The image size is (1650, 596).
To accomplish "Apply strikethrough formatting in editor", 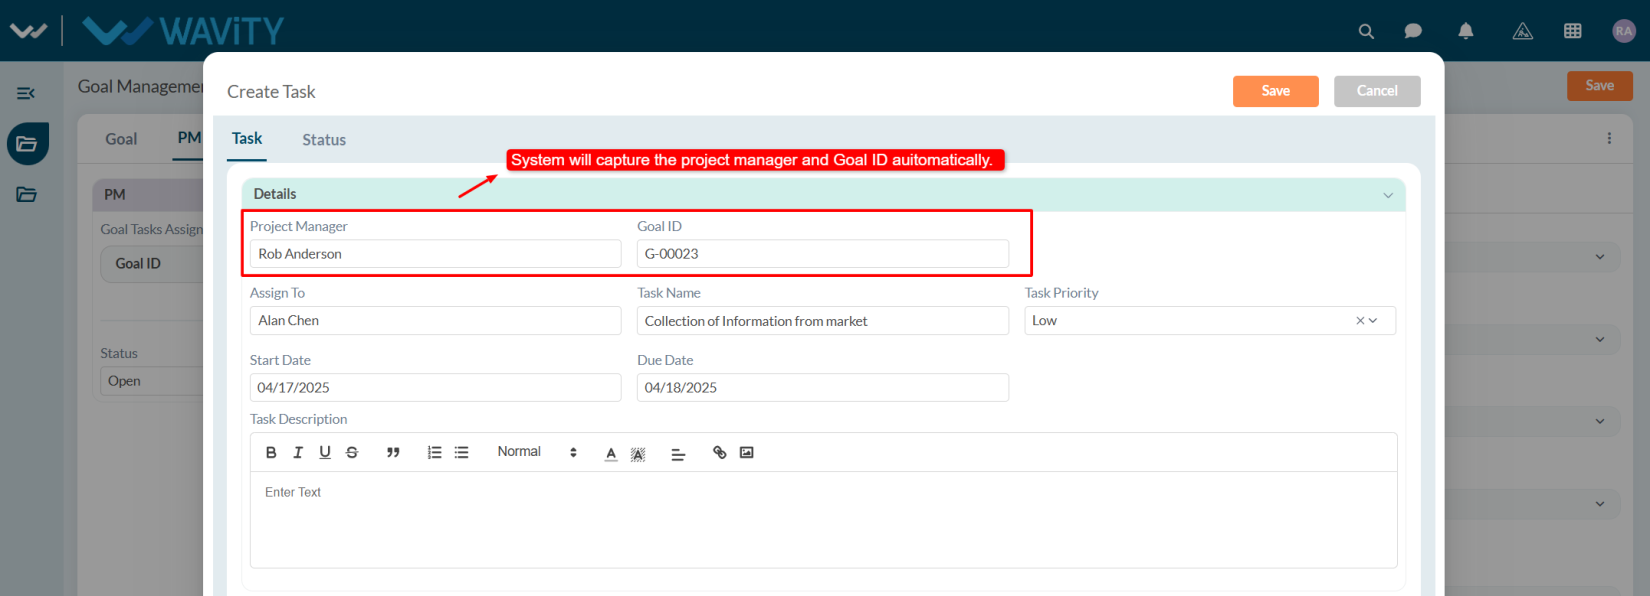I will click(x=352, y=452).
